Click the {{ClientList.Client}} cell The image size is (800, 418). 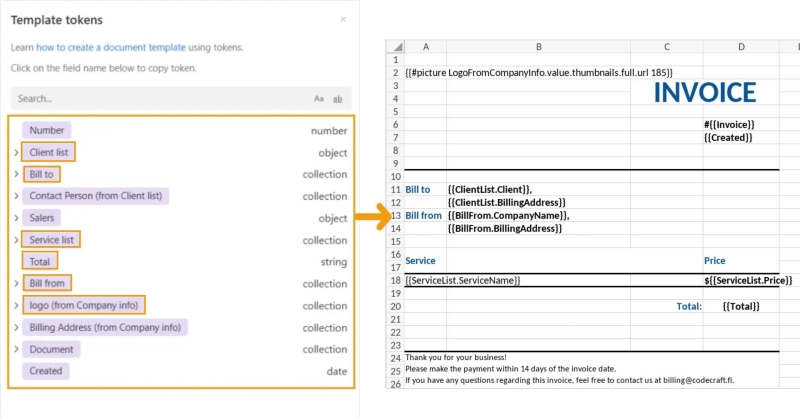(538, 189)
